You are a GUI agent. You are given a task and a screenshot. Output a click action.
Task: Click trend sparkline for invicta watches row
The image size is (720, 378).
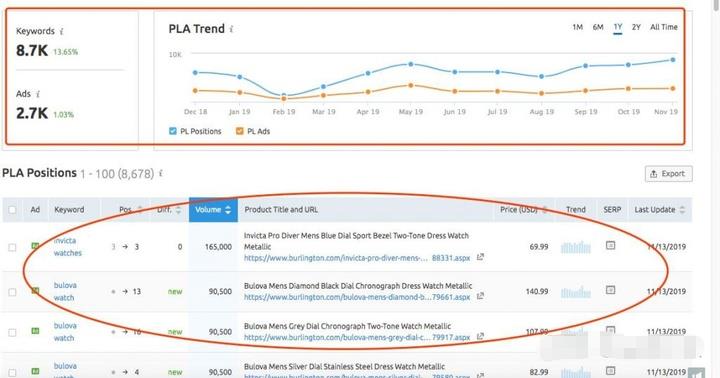click(576, 247)
